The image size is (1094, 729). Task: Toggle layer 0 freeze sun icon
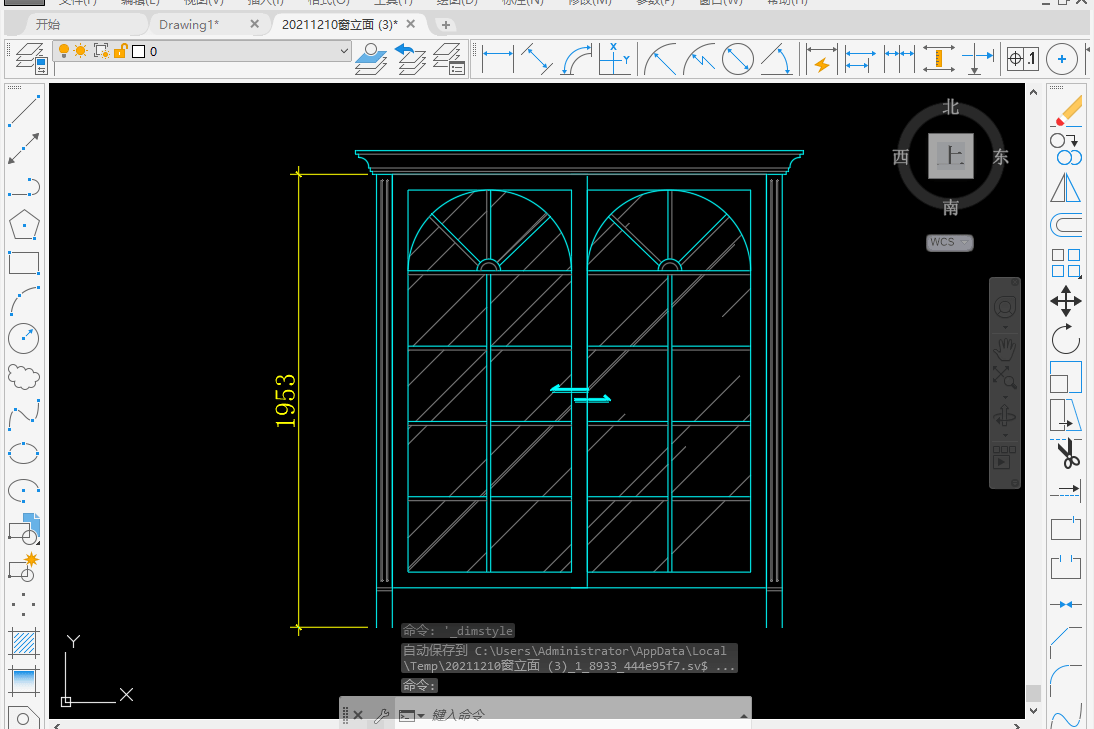coord(81,51)
